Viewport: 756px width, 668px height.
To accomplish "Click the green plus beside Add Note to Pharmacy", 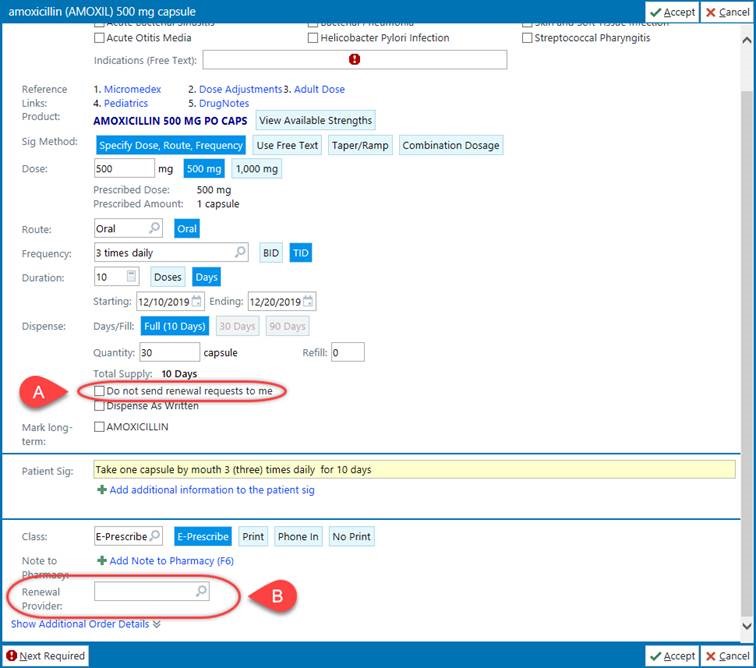I will [102, 560].
